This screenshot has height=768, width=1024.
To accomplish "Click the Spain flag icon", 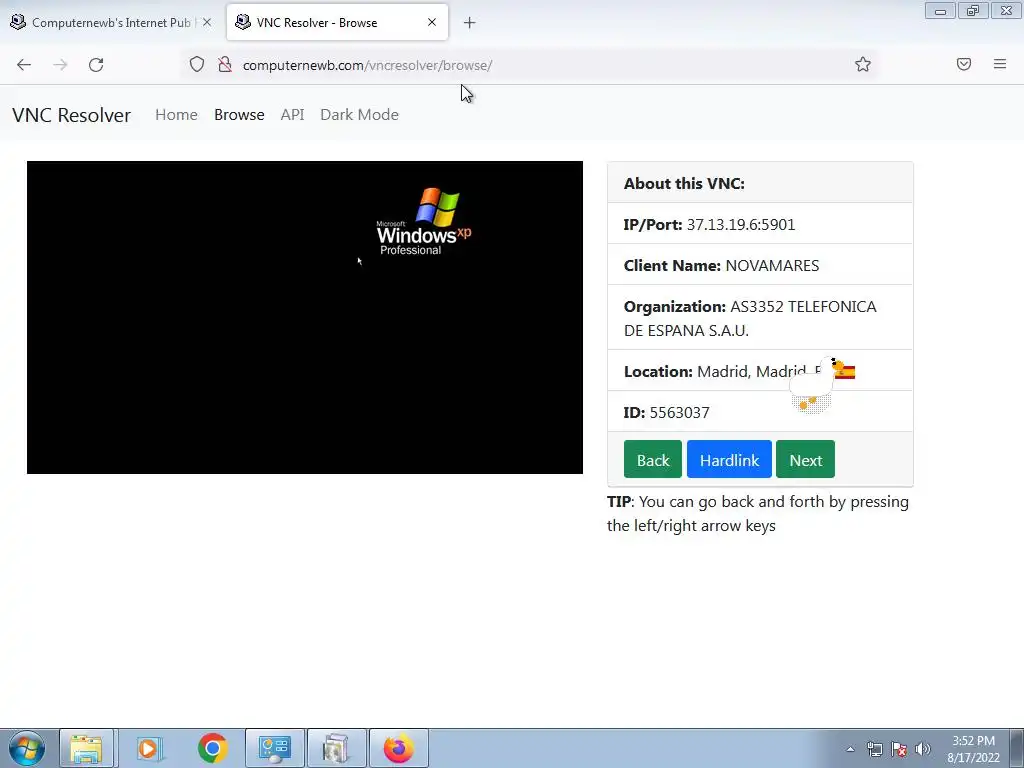I will pos(845,372).
